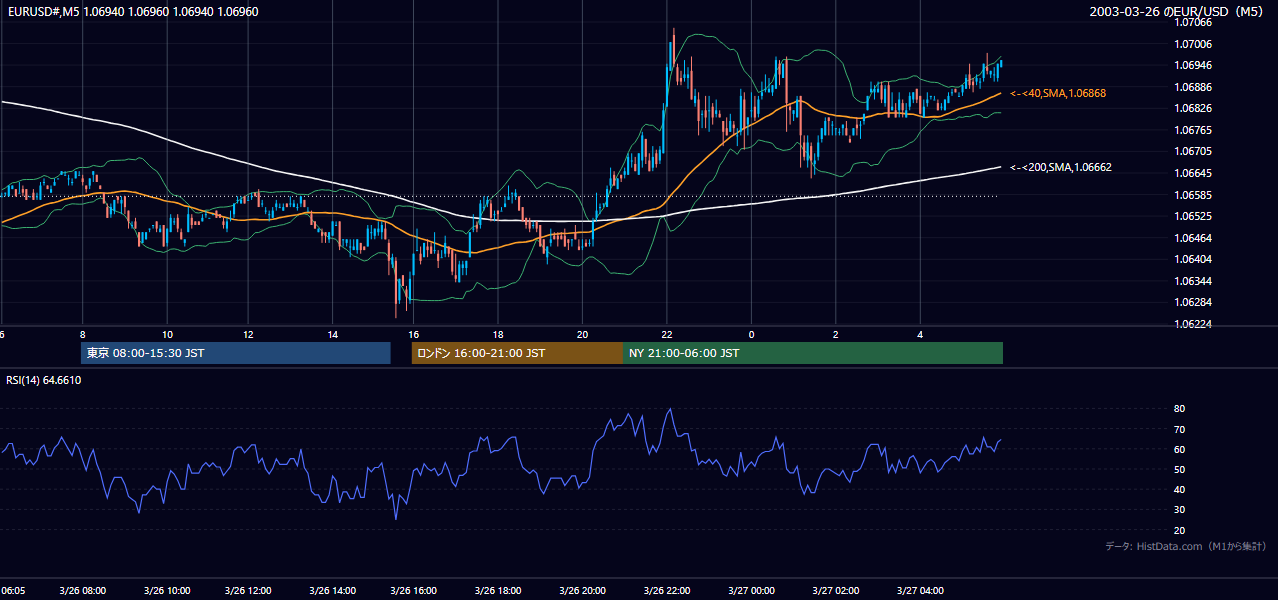Click hour label 18 on main chart axis

[498, 335]
